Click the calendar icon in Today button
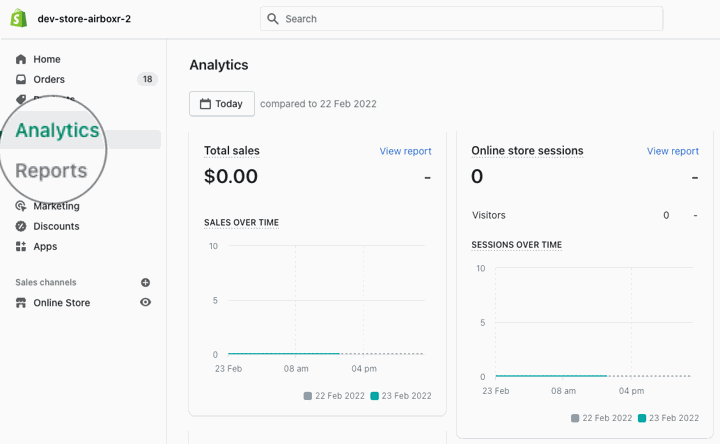Image resolution: width=720 pixels, height=444 pixels. tap(205, 104)
